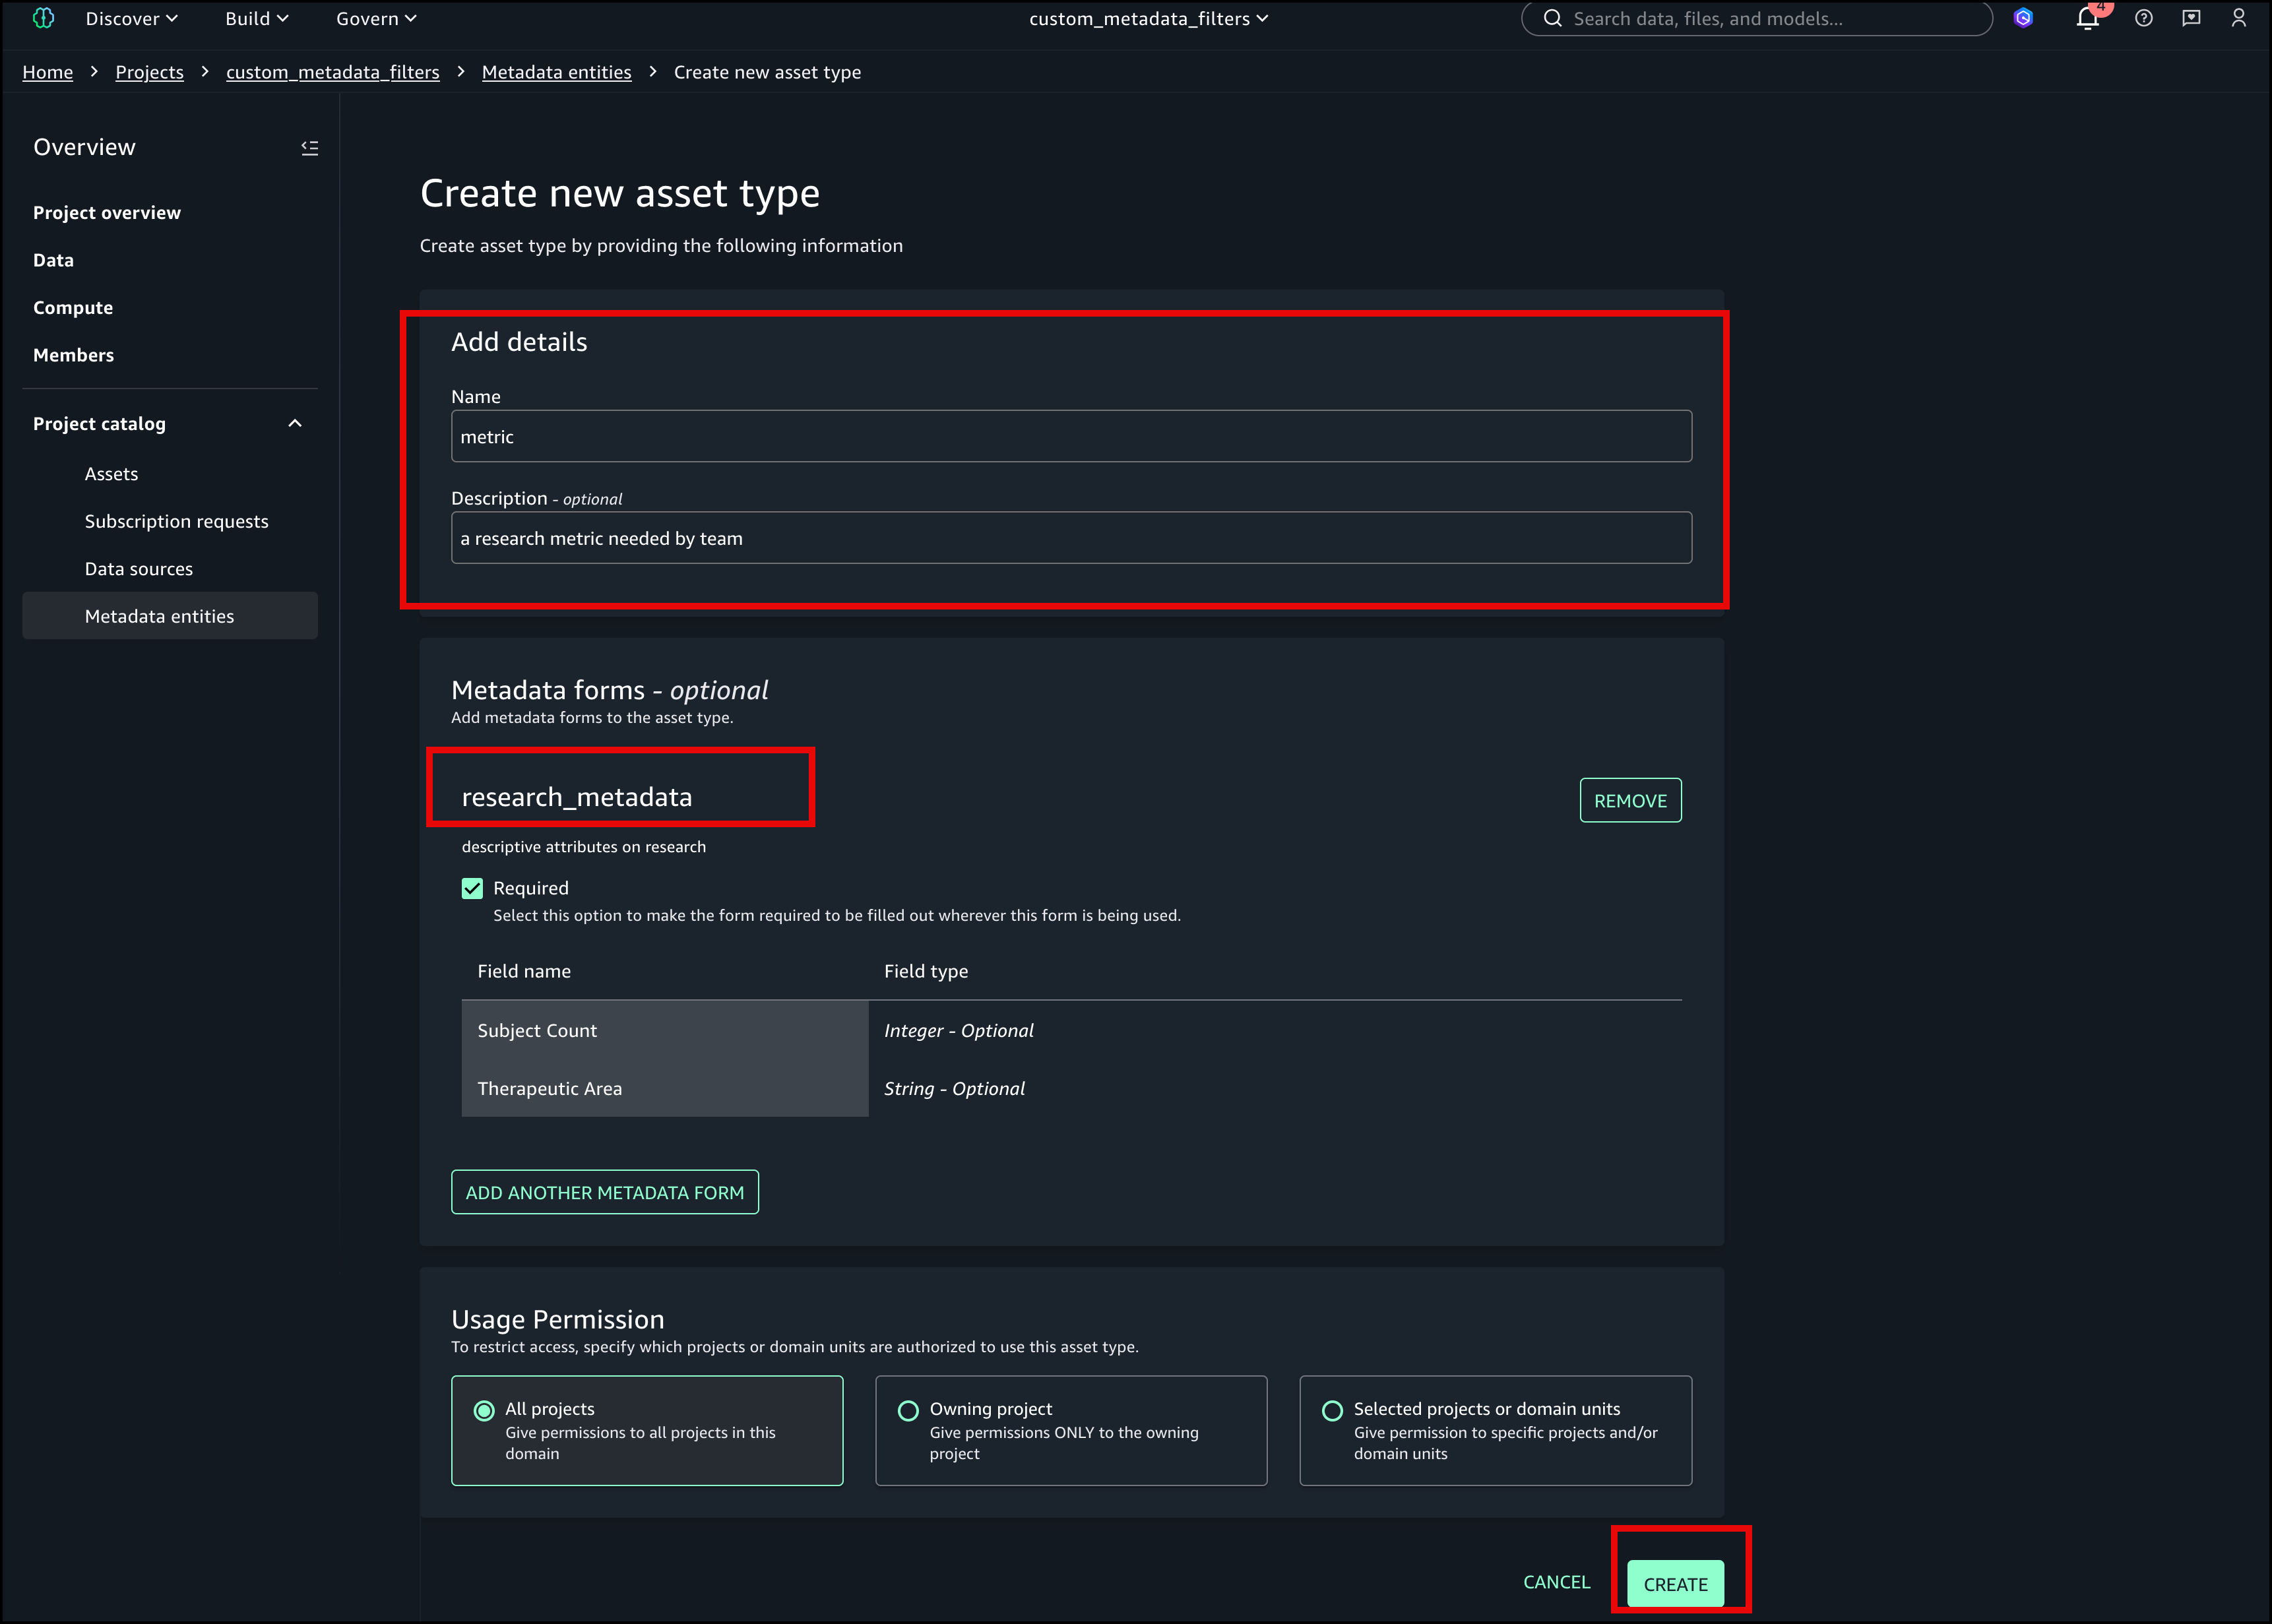2272x1624 pixels.
Task: Uncheck the Required checkbox
Action: [x=472, y=888]
